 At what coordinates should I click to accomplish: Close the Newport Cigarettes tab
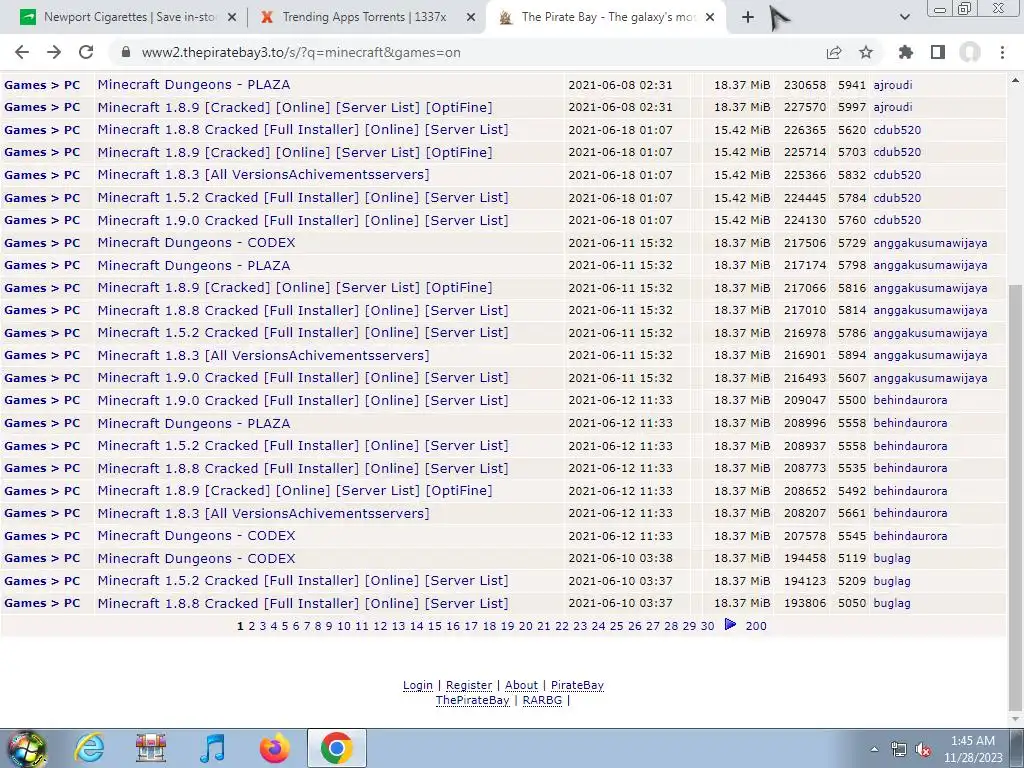(232, 18)
